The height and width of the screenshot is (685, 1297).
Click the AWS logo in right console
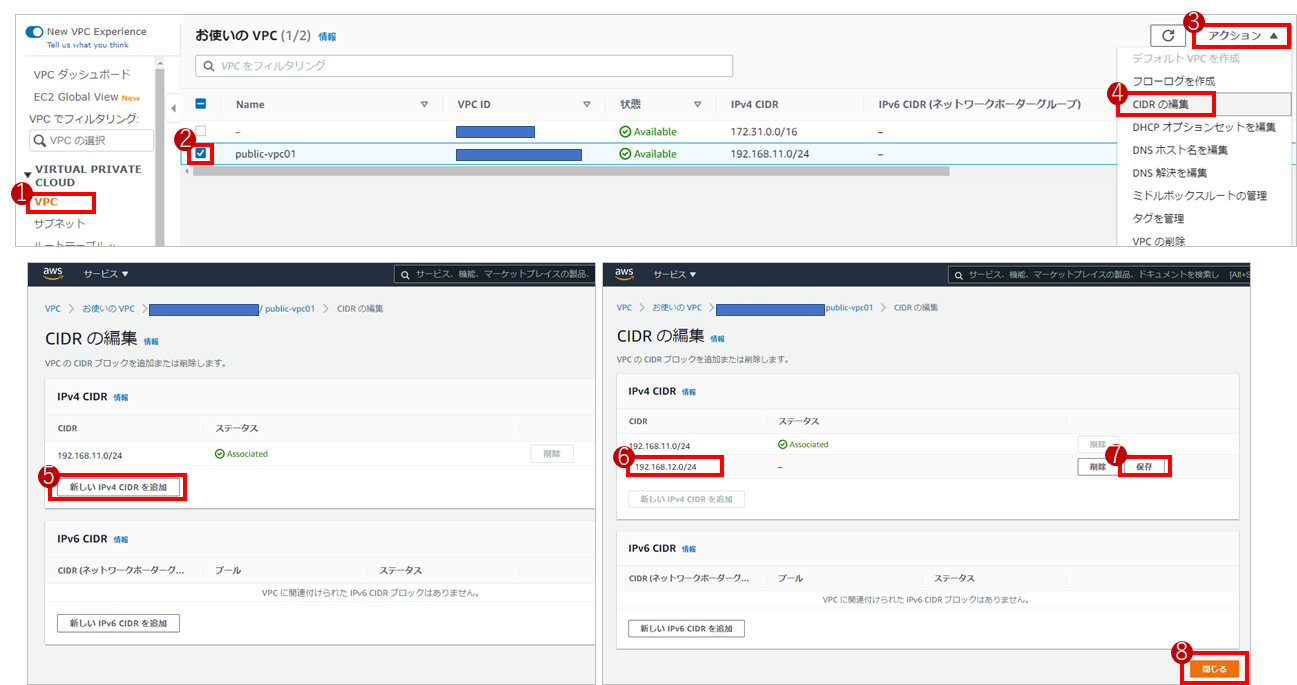click(x=624, y=273)
